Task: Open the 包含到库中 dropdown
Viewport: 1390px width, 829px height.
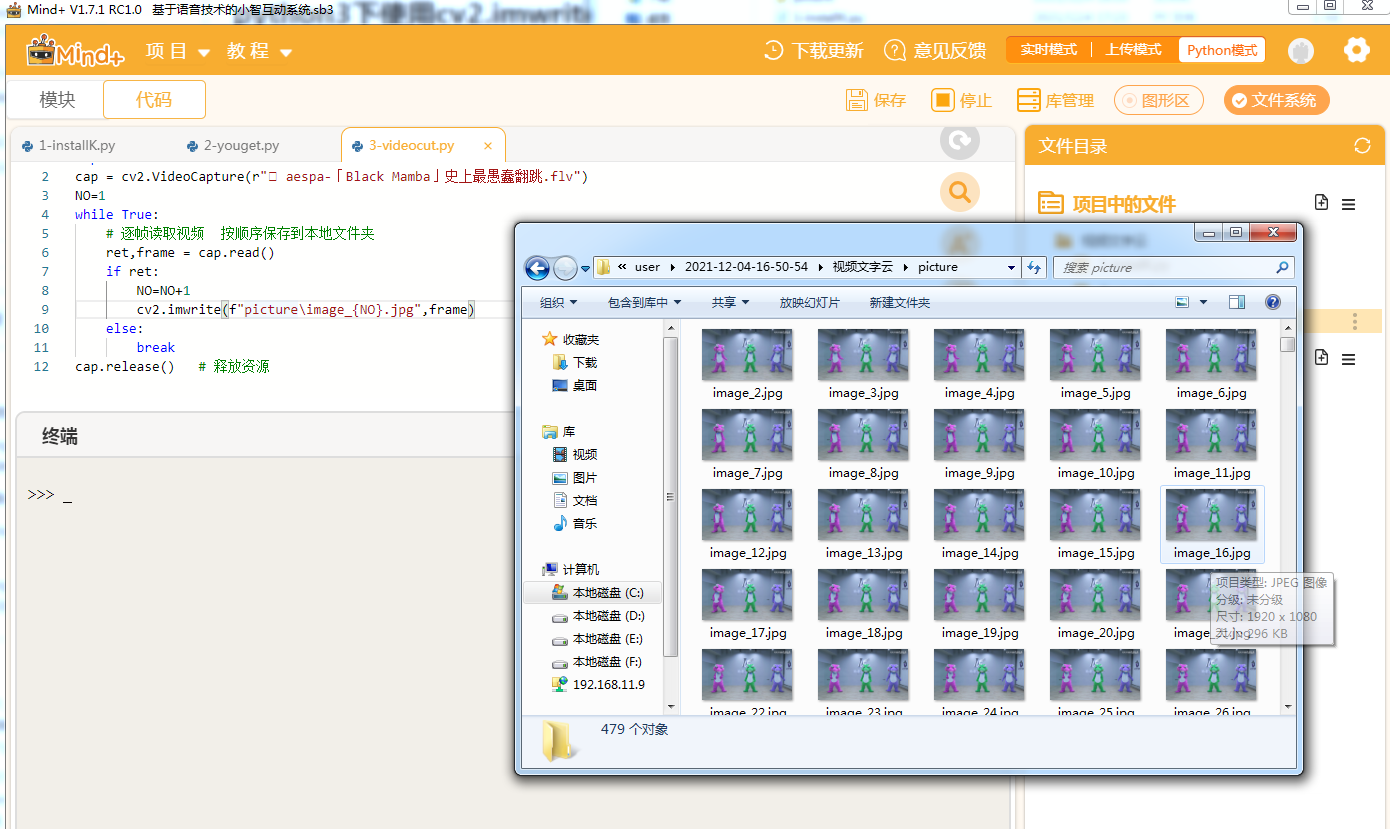Action: click(644, 302)
